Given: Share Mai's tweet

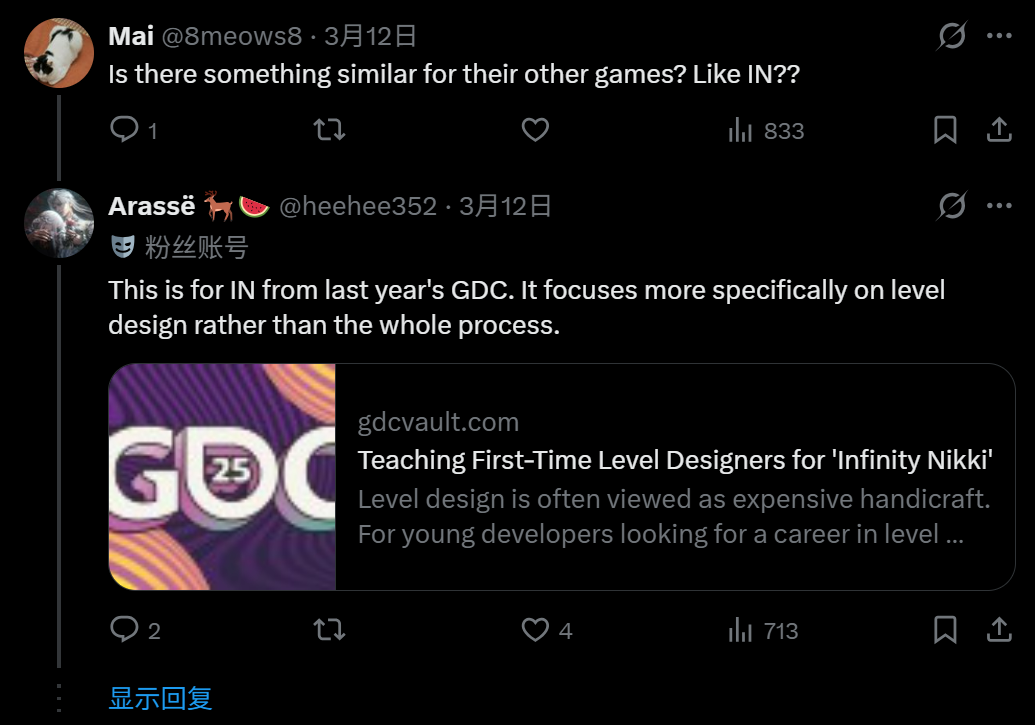Looking at the screenshot, I should click(x=998, y=130).
